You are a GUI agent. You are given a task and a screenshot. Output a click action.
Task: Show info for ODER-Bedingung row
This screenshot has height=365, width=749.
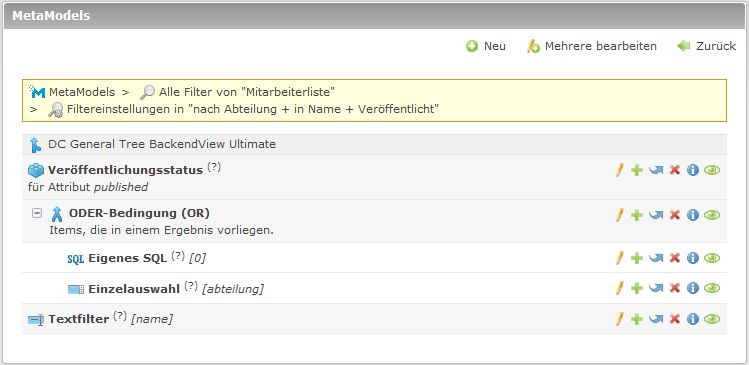coord(693,215)
